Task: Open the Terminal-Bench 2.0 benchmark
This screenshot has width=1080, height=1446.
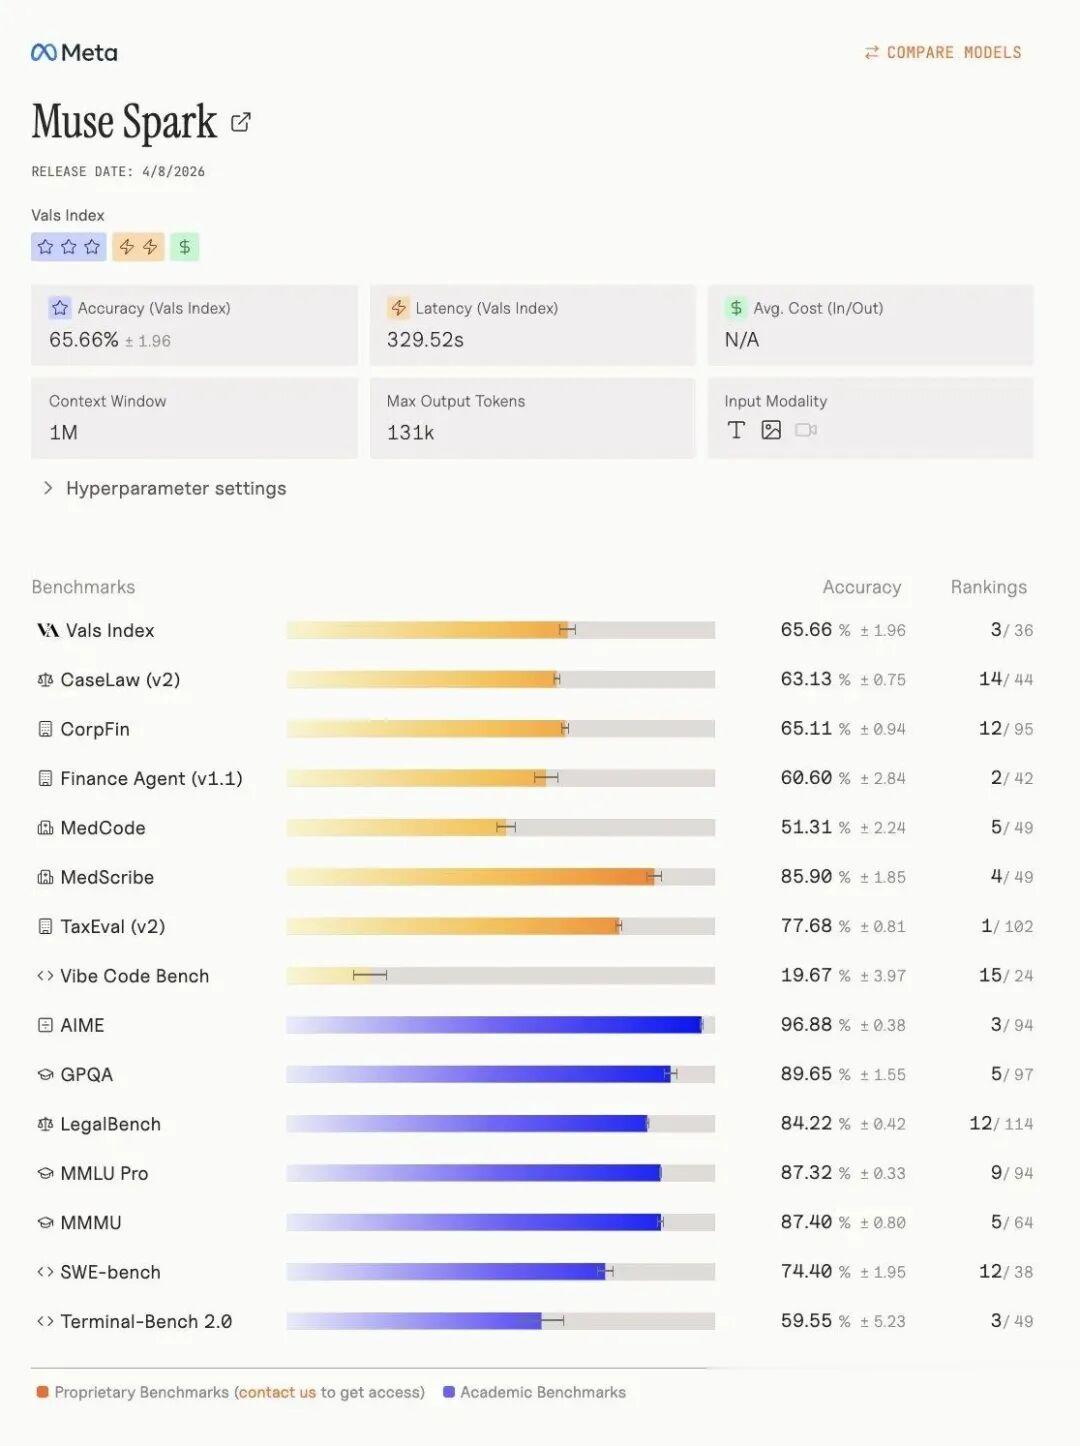Action: pyautogui.click(x=146, y=1321)
